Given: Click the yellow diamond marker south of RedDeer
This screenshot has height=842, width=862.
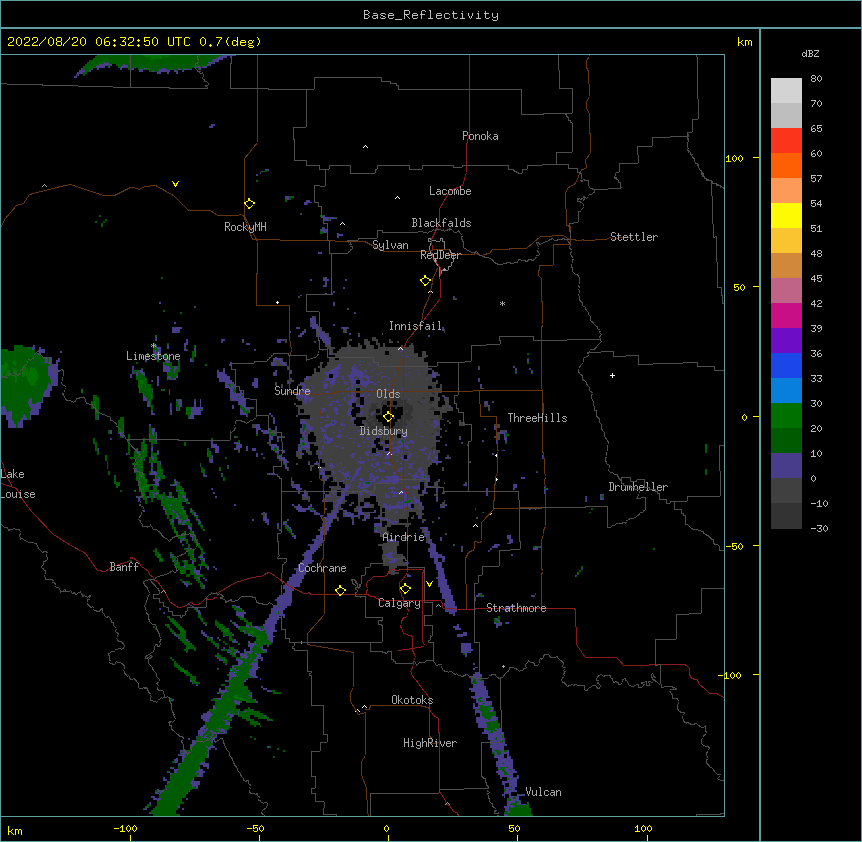Looking at the screenshot, I should [425, 281].
